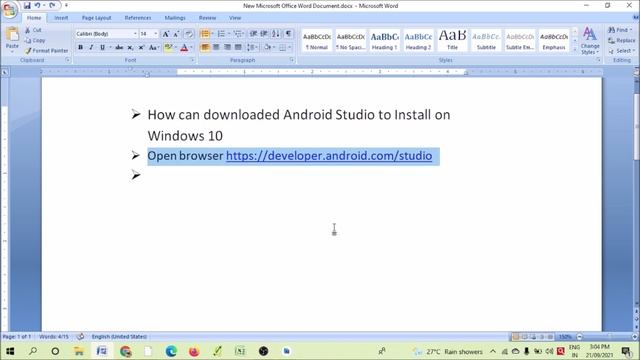
Task: Open the font size dropdown showing 14
Action: pos(156,34)
